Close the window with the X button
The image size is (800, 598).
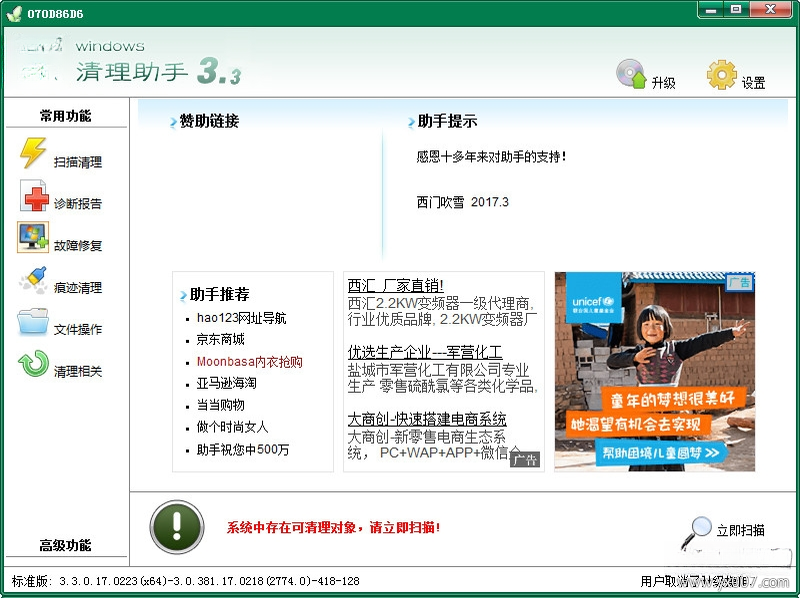pos(770,10)
